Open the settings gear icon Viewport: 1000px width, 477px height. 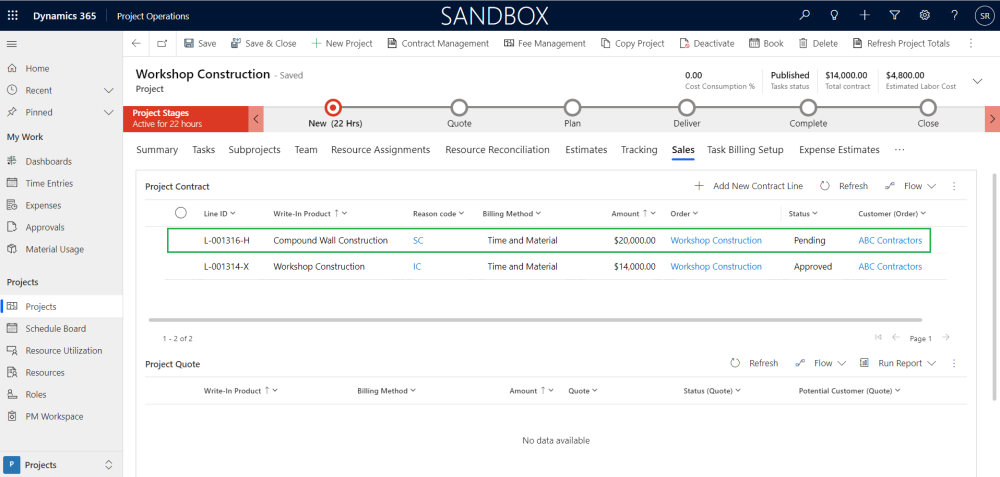coord(924,15)
